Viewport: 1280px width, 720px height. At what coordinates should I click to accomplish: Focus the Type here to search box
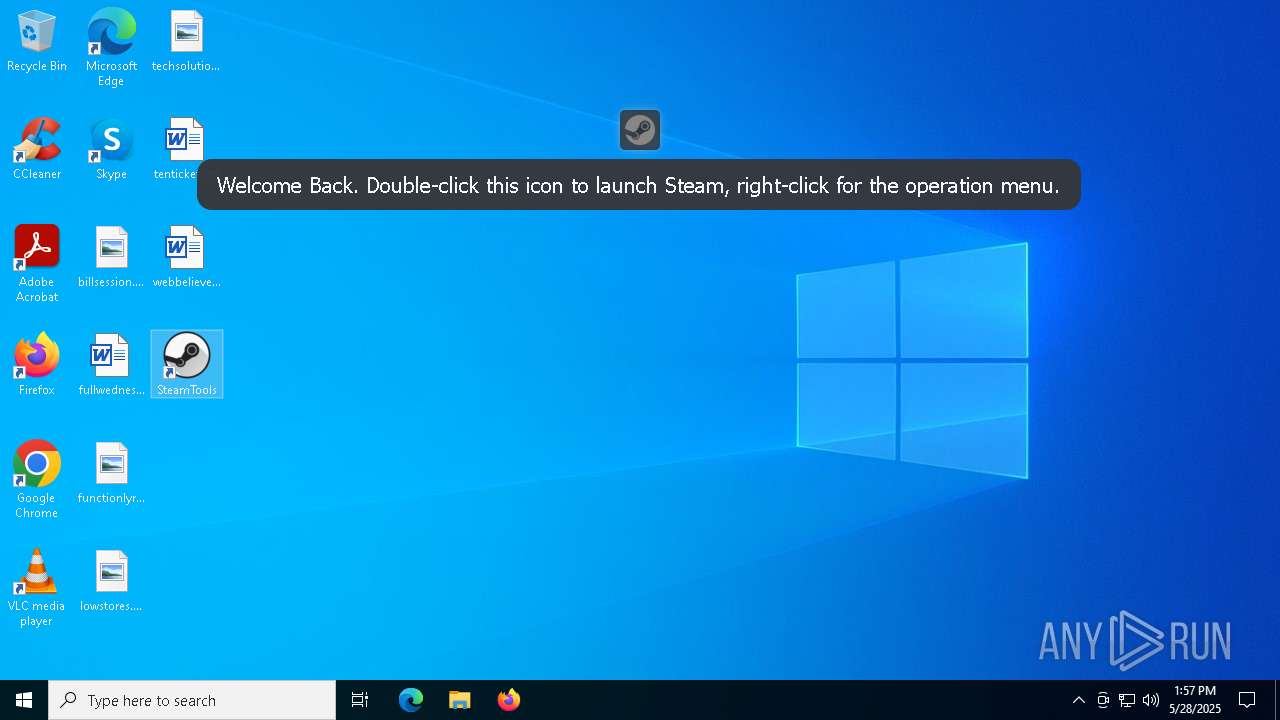tap(192, 700)
